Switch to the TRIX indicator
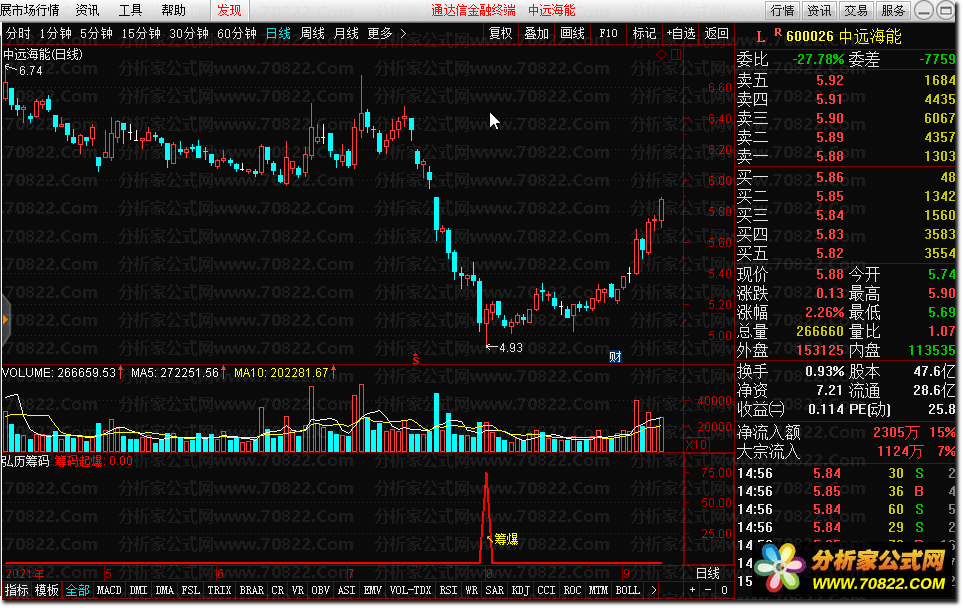 [219, 590]
